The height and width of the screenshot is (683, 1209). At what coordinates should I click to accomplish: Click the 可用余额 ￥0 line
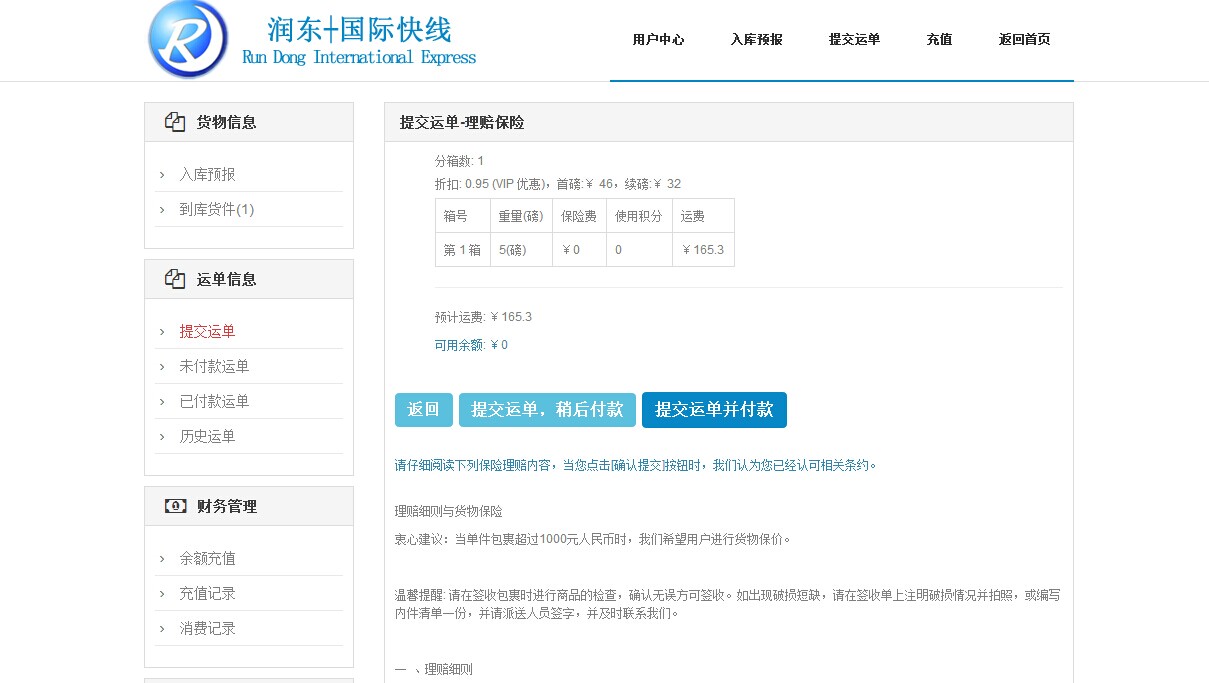tap(471, 345)
